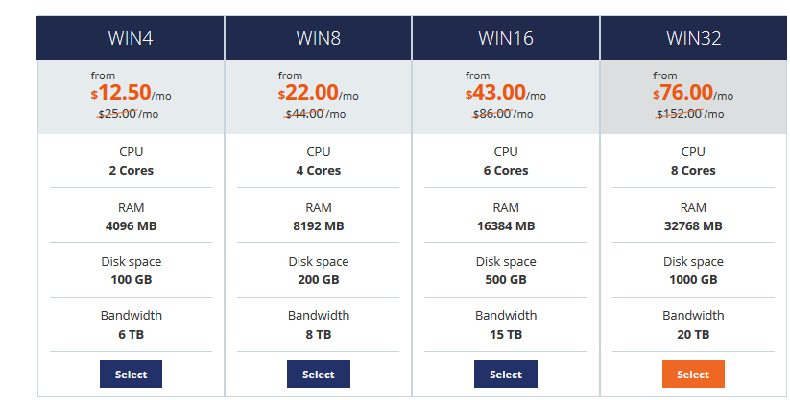The image size is (790, 400).
Task: Click the $12.50/mo price
Action: pos(131,93)
